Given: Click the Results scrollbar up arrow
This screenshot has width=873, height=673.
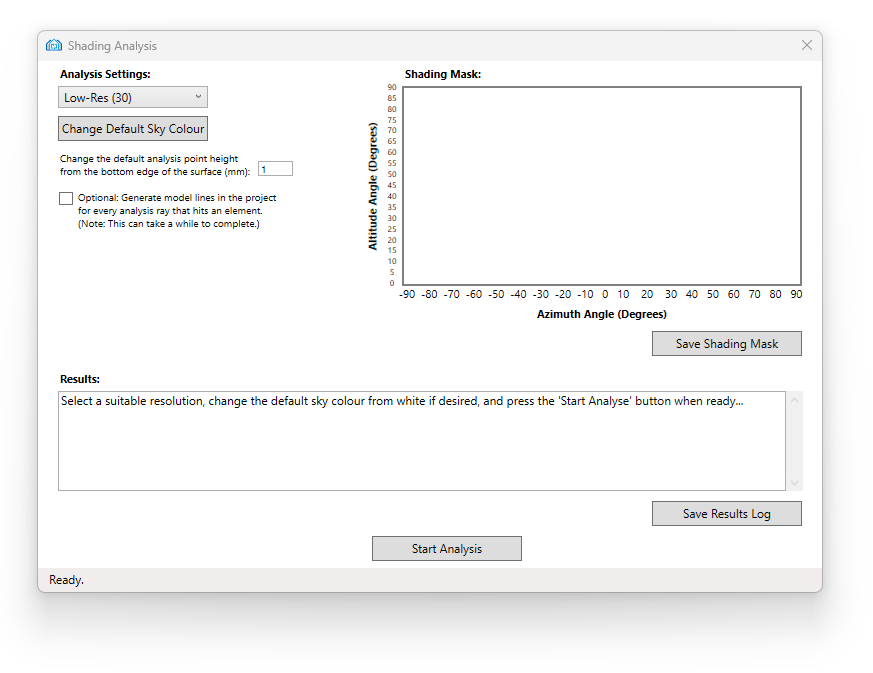Looking at the screenshot, I should tap(794, 400).
